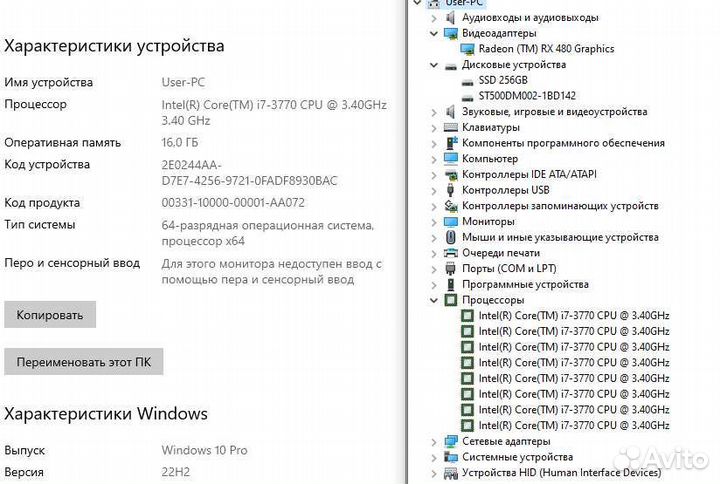This screenshot has height=484, width=720.
Task: Click device ID value starting 2E0244AA
Action: tap(249, 173)
